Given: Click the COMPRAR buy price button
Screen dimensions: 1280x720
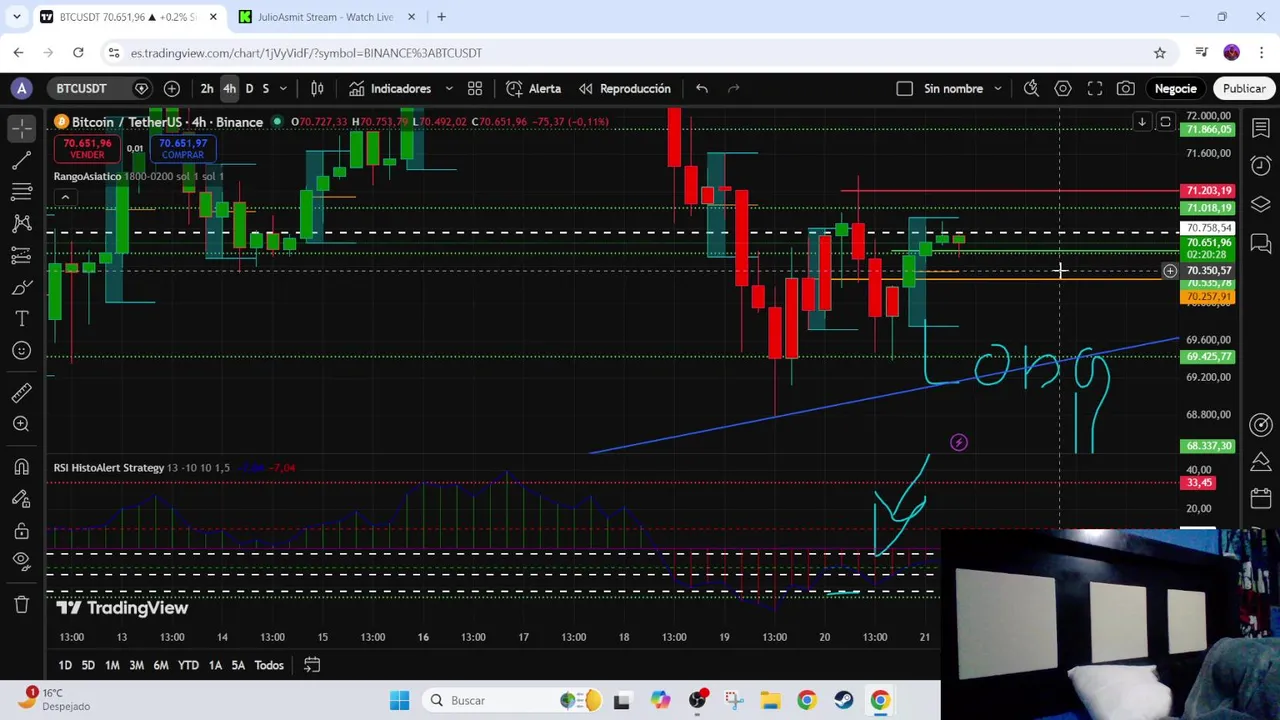Looking at the screenshot, I should (182, 149).
